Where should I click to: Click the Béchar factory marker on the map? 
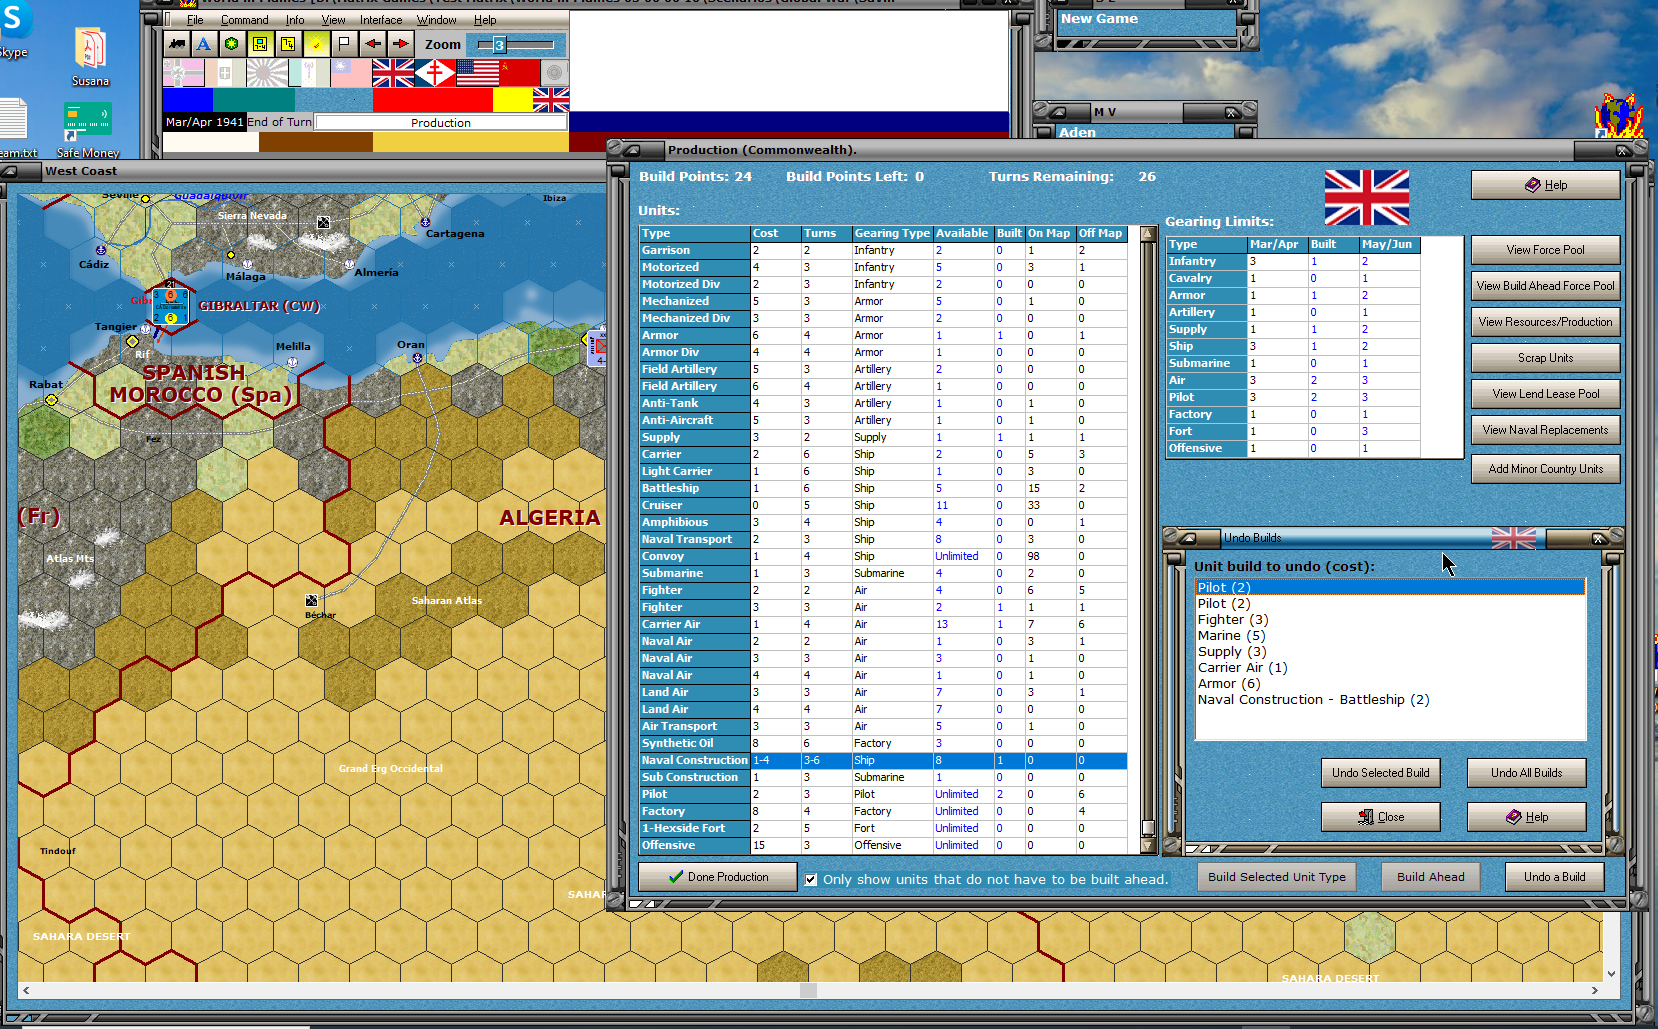[311, 600]
